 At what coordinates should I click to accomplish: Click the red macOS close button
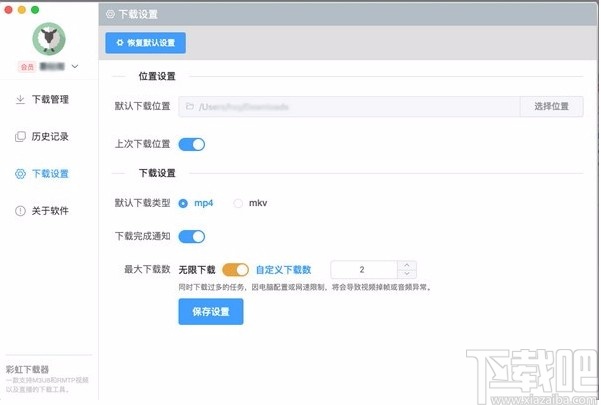[8, 10]
